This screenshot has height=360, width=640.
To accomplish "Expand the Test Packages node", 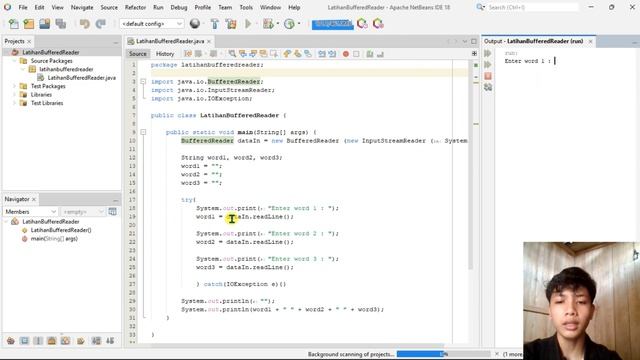I will coord(15,86).
